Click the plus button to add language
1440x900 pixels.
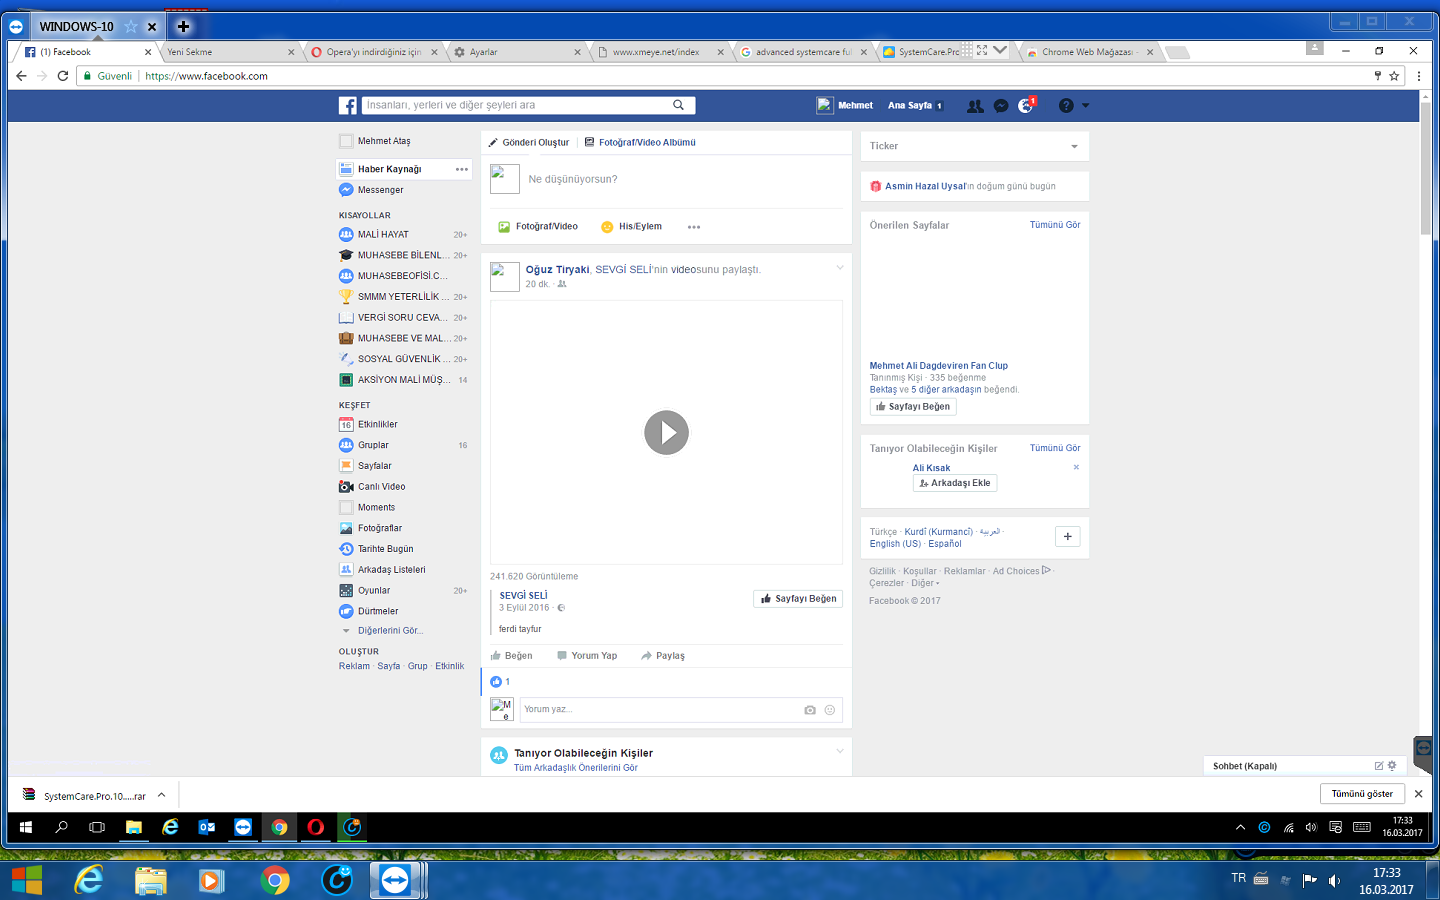tap(1067, 537)
